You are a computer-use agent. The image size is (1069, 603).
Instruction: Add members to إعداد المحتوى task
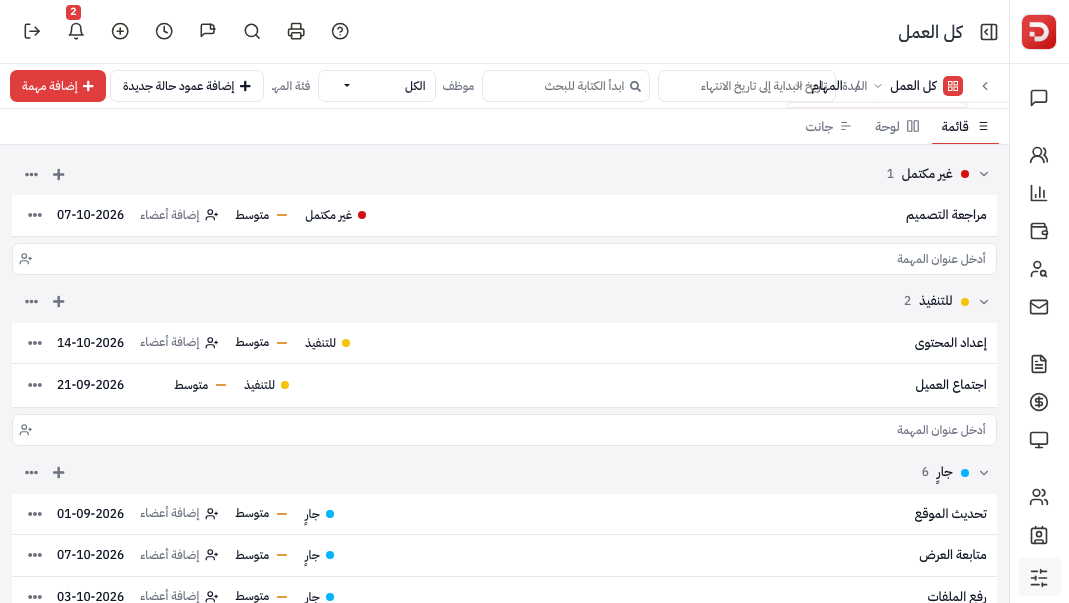point(179,342)
